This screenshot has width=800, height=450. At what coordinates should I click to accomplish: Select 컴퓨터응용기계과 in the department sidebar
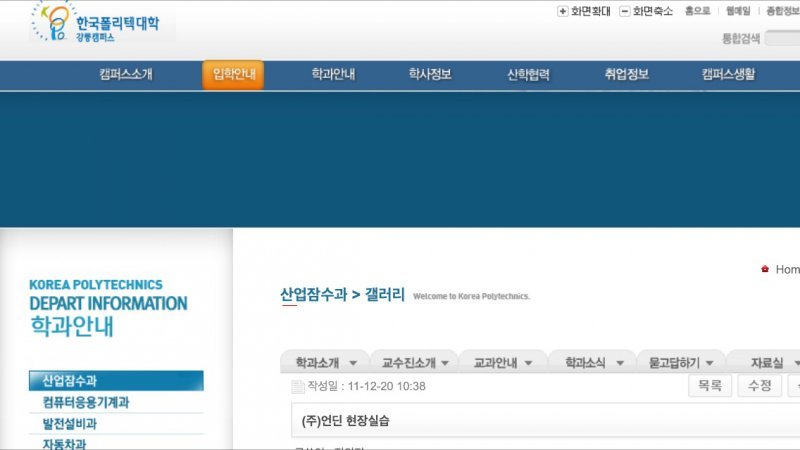coord(86,403)
